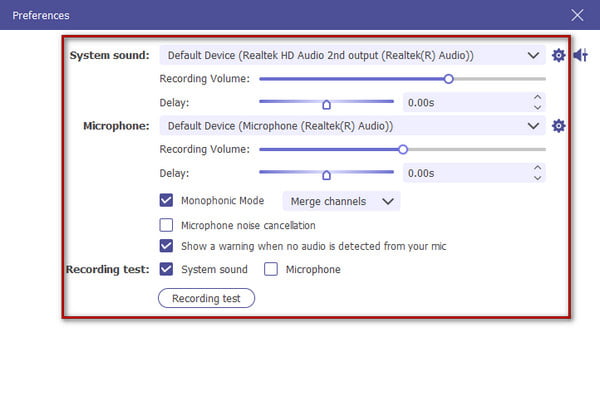Decrease Microphone delay value
This screenshot has width=600, height=400.
click(x=538, y=178)
